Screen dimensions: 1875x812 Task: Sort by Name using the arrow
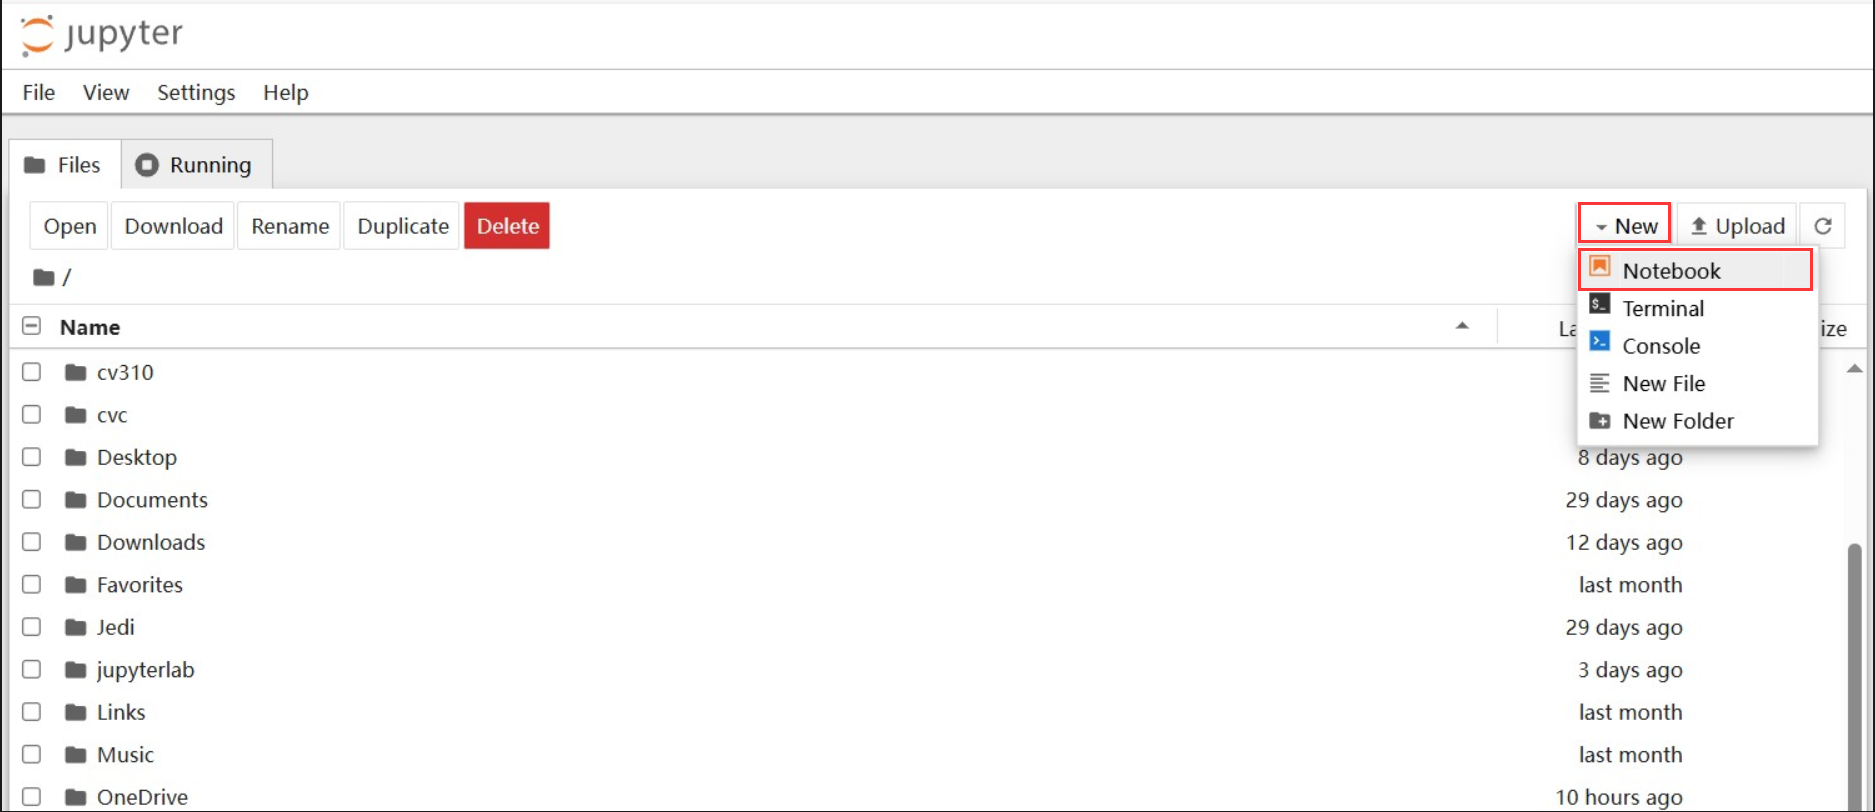(1462, 326)
